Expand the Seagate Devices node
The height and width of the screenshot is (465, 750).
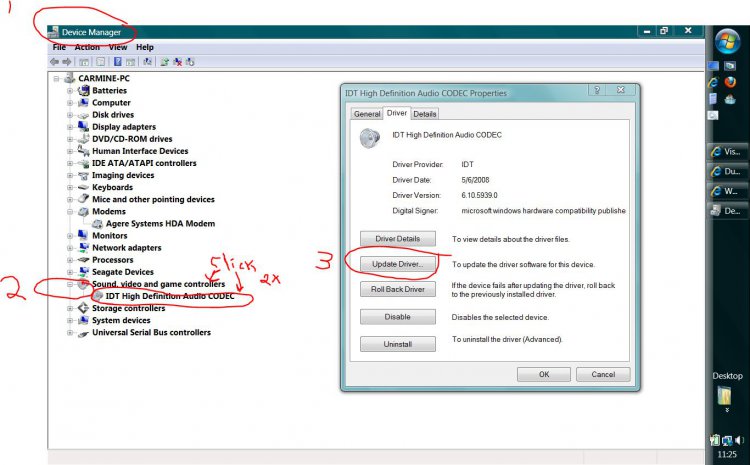70,272
